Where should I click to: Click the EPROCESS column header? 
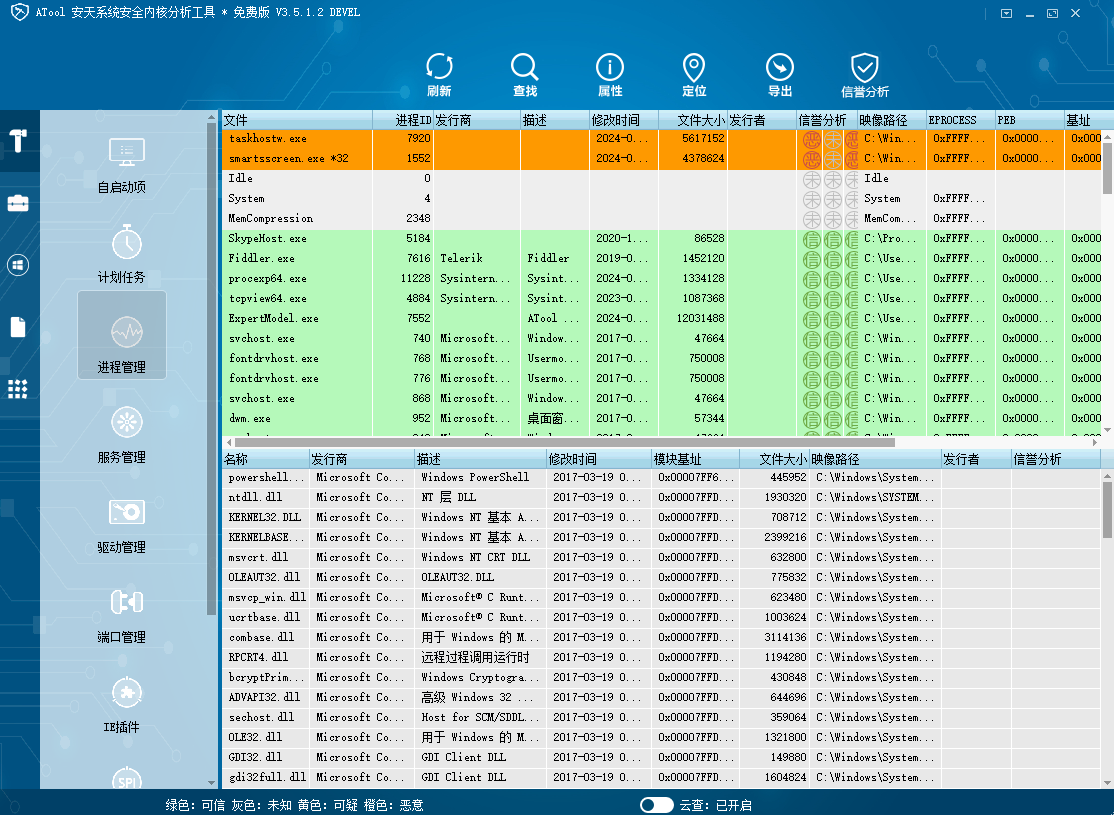click(961, 120)
